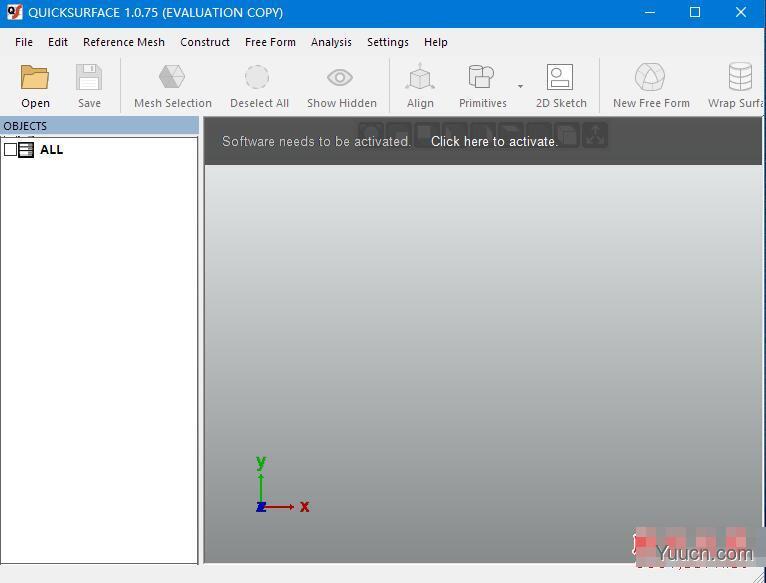Screen dimensions: 766x583
Task: Click the OBJECTS panel header
Action: pyautogui.click(x=99, y=126)
